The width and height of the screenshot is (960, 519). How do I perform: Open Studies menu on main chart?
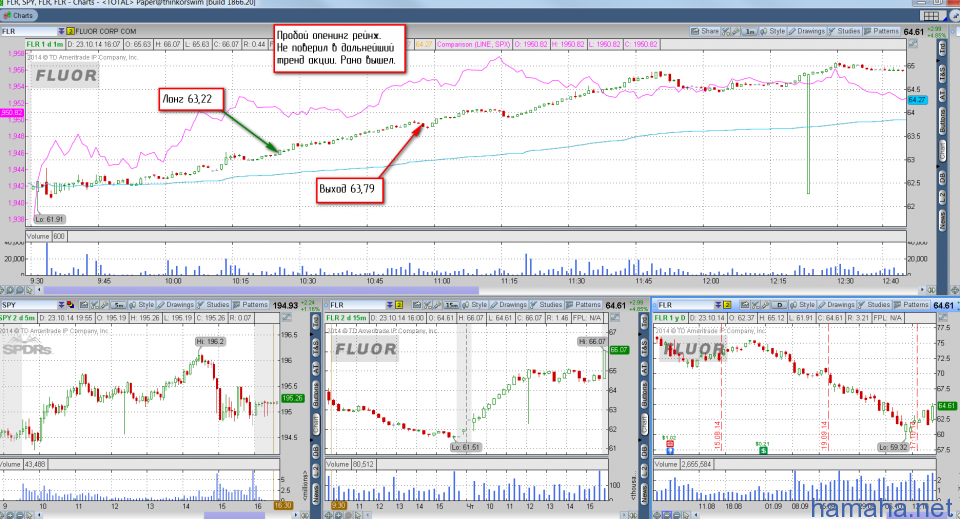click(x=844, y=31)
